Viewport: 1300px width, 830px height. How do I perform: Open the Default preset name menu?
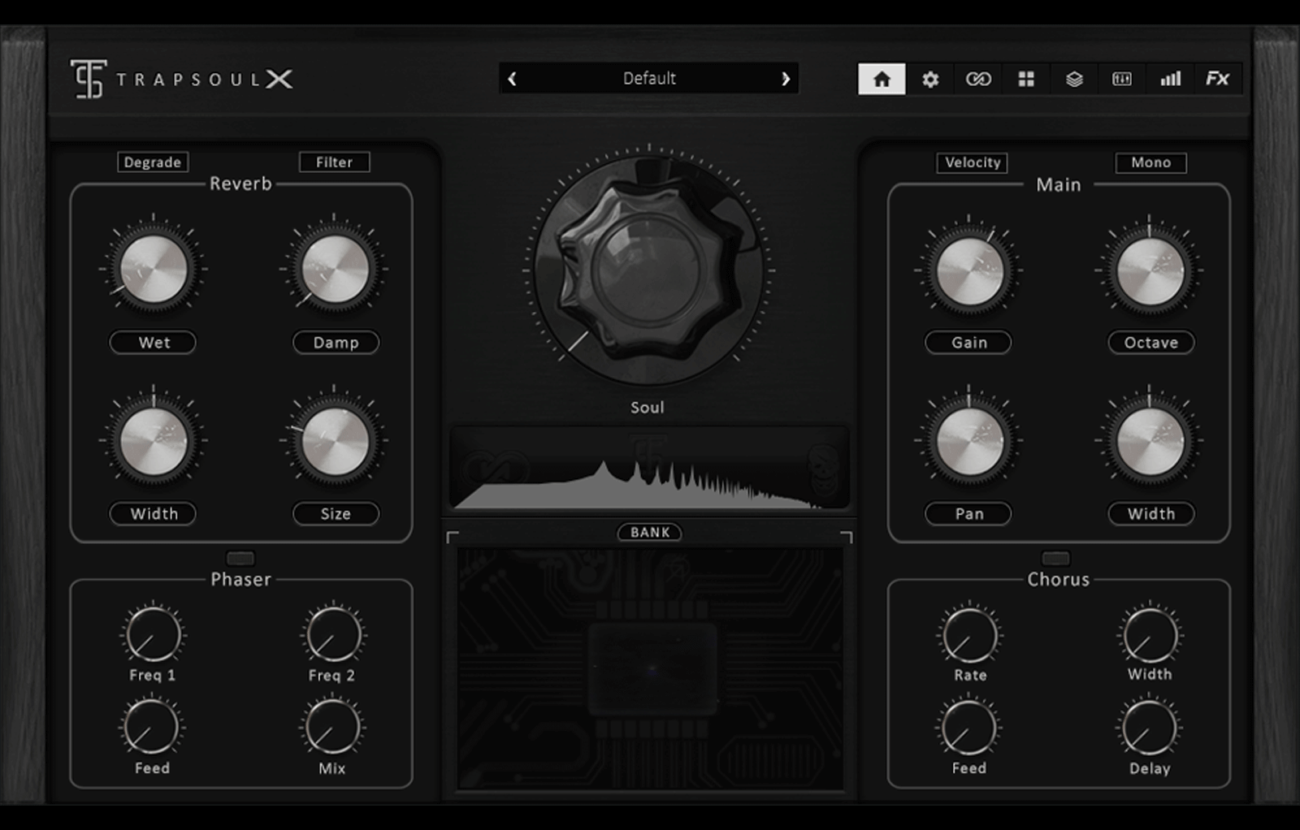[x=649, y=78]
